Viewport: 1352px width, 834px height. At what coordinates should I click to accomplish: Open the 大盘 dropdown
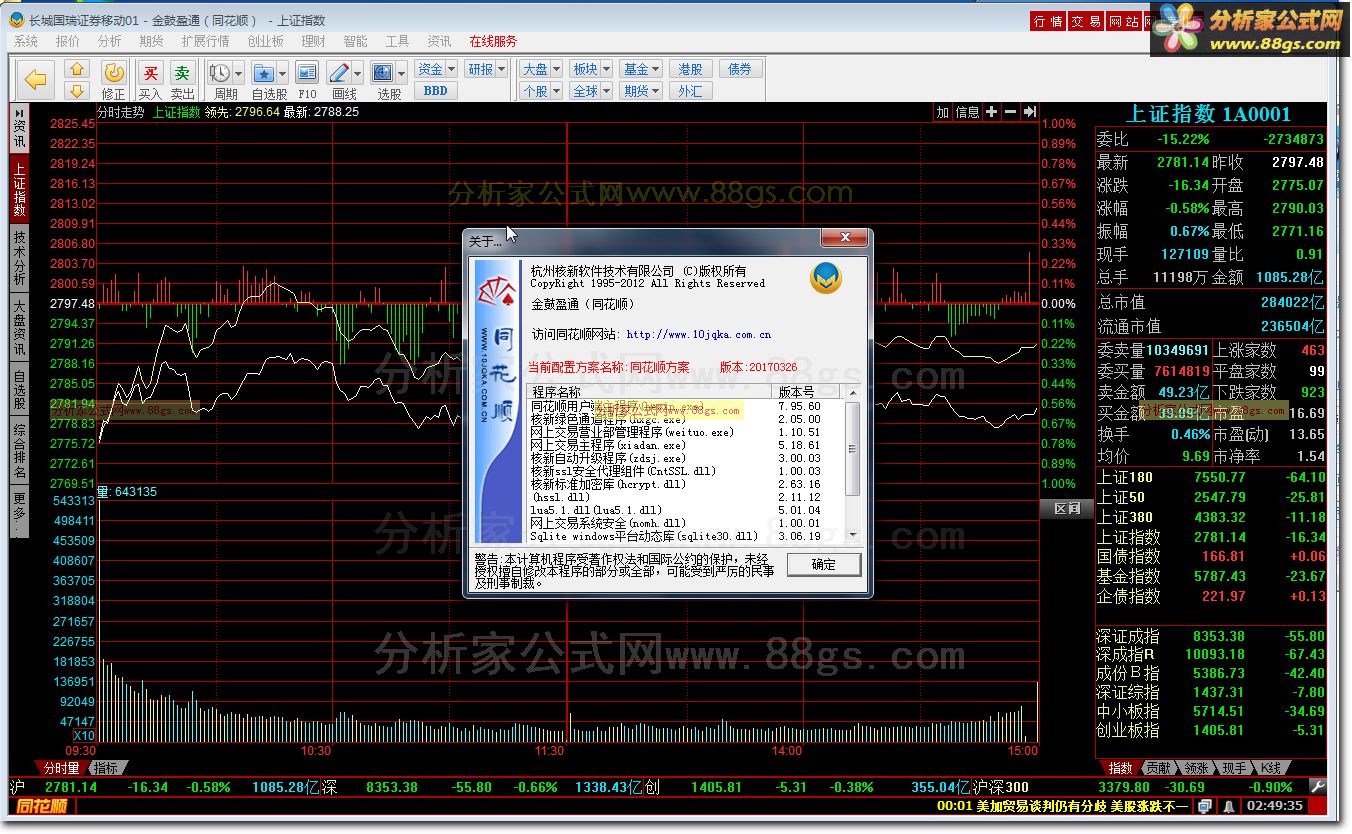click(x=541, y=69)
